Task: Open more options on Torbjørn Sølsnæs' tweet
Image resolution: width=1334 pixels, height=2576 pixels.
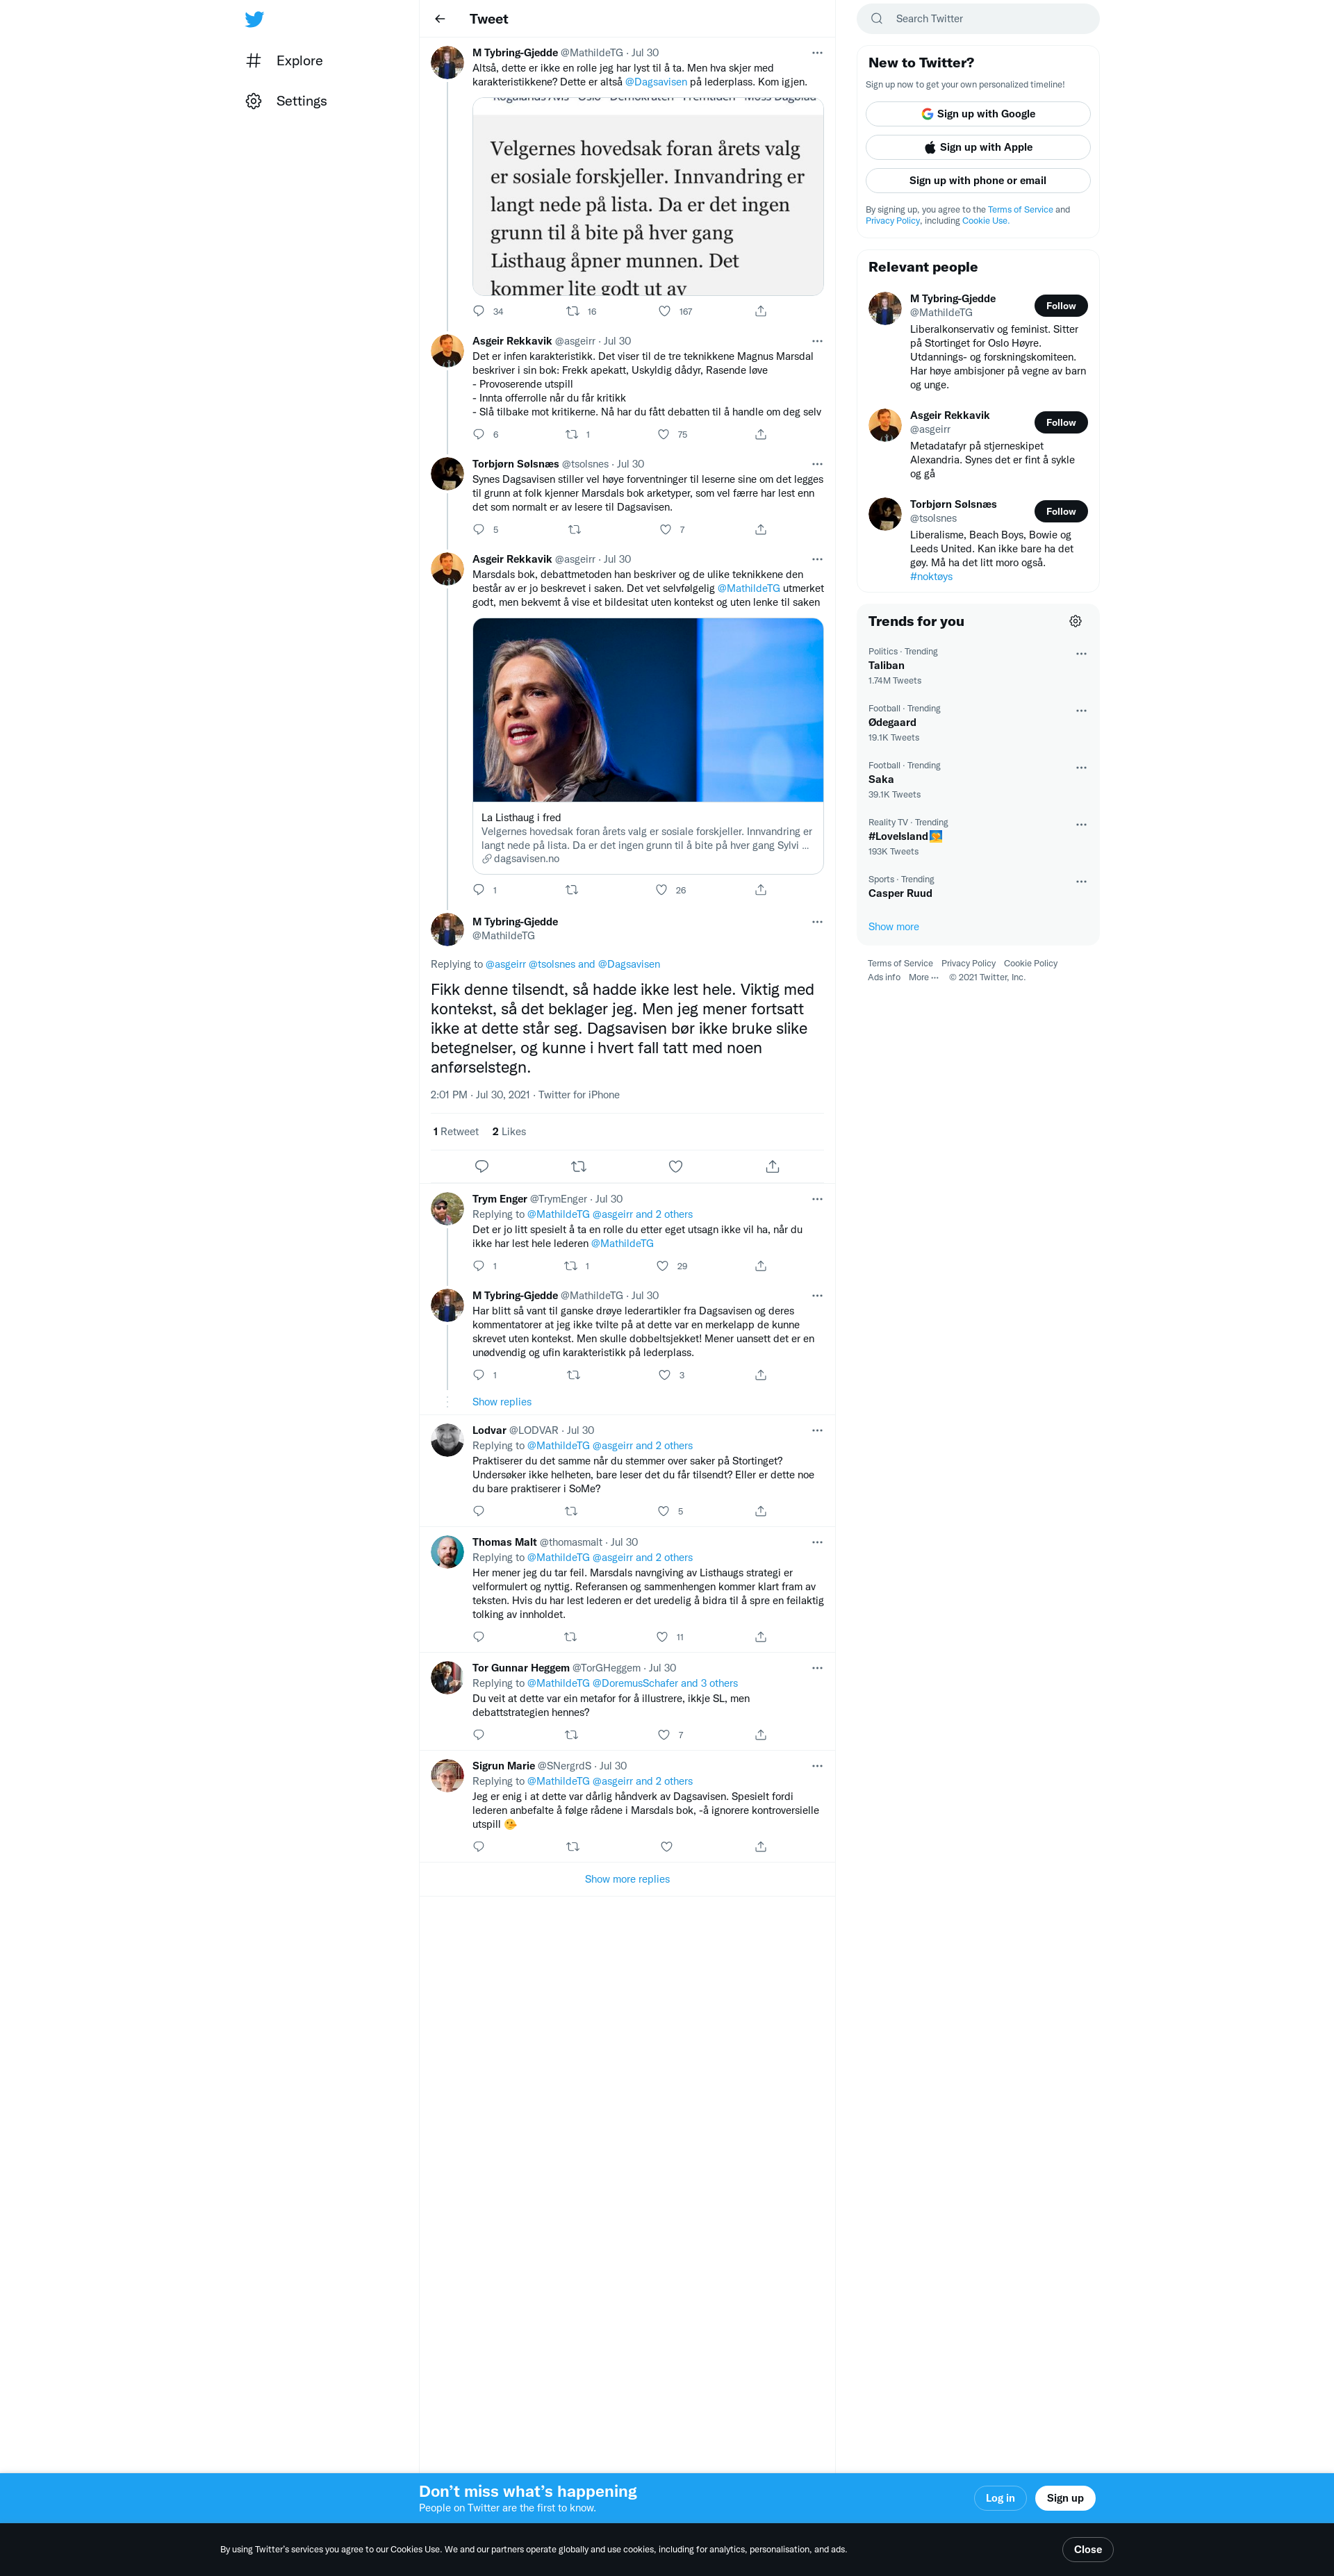Action: click(x=817, y=464)
